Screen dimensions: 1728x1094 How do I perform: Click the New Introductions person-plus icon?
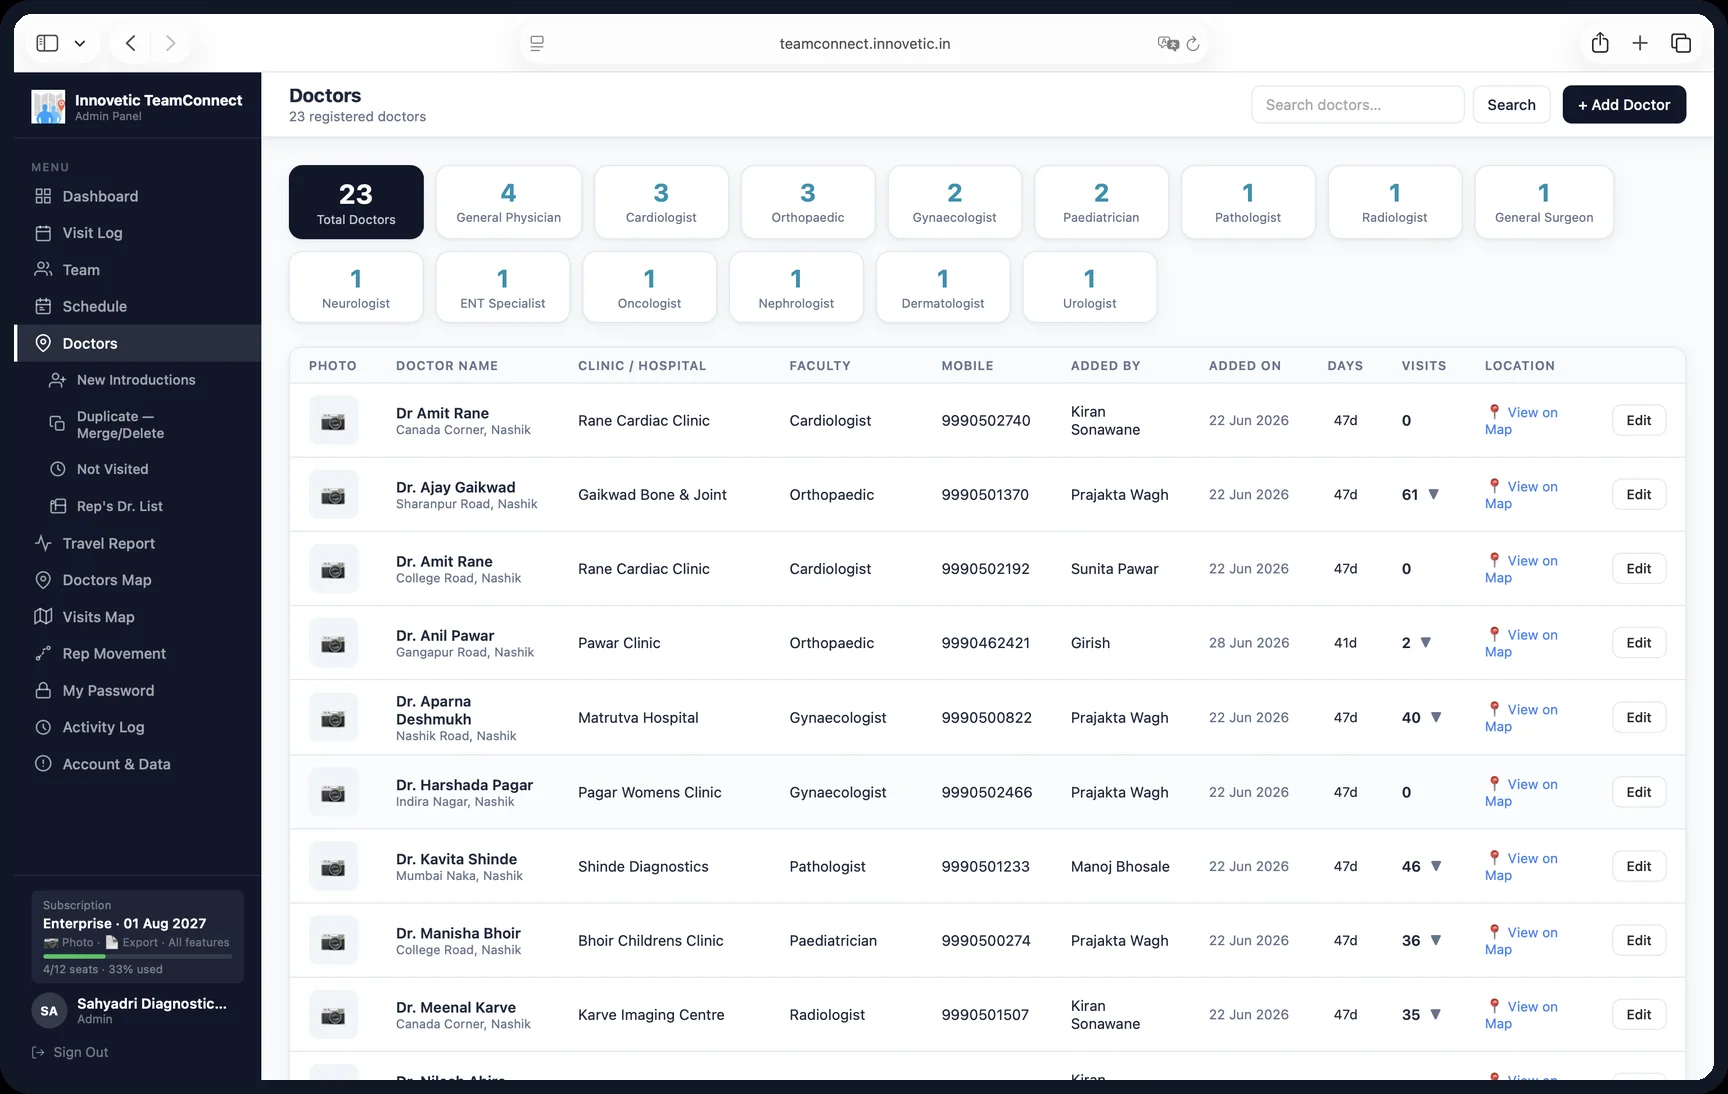tap(58, 380)
